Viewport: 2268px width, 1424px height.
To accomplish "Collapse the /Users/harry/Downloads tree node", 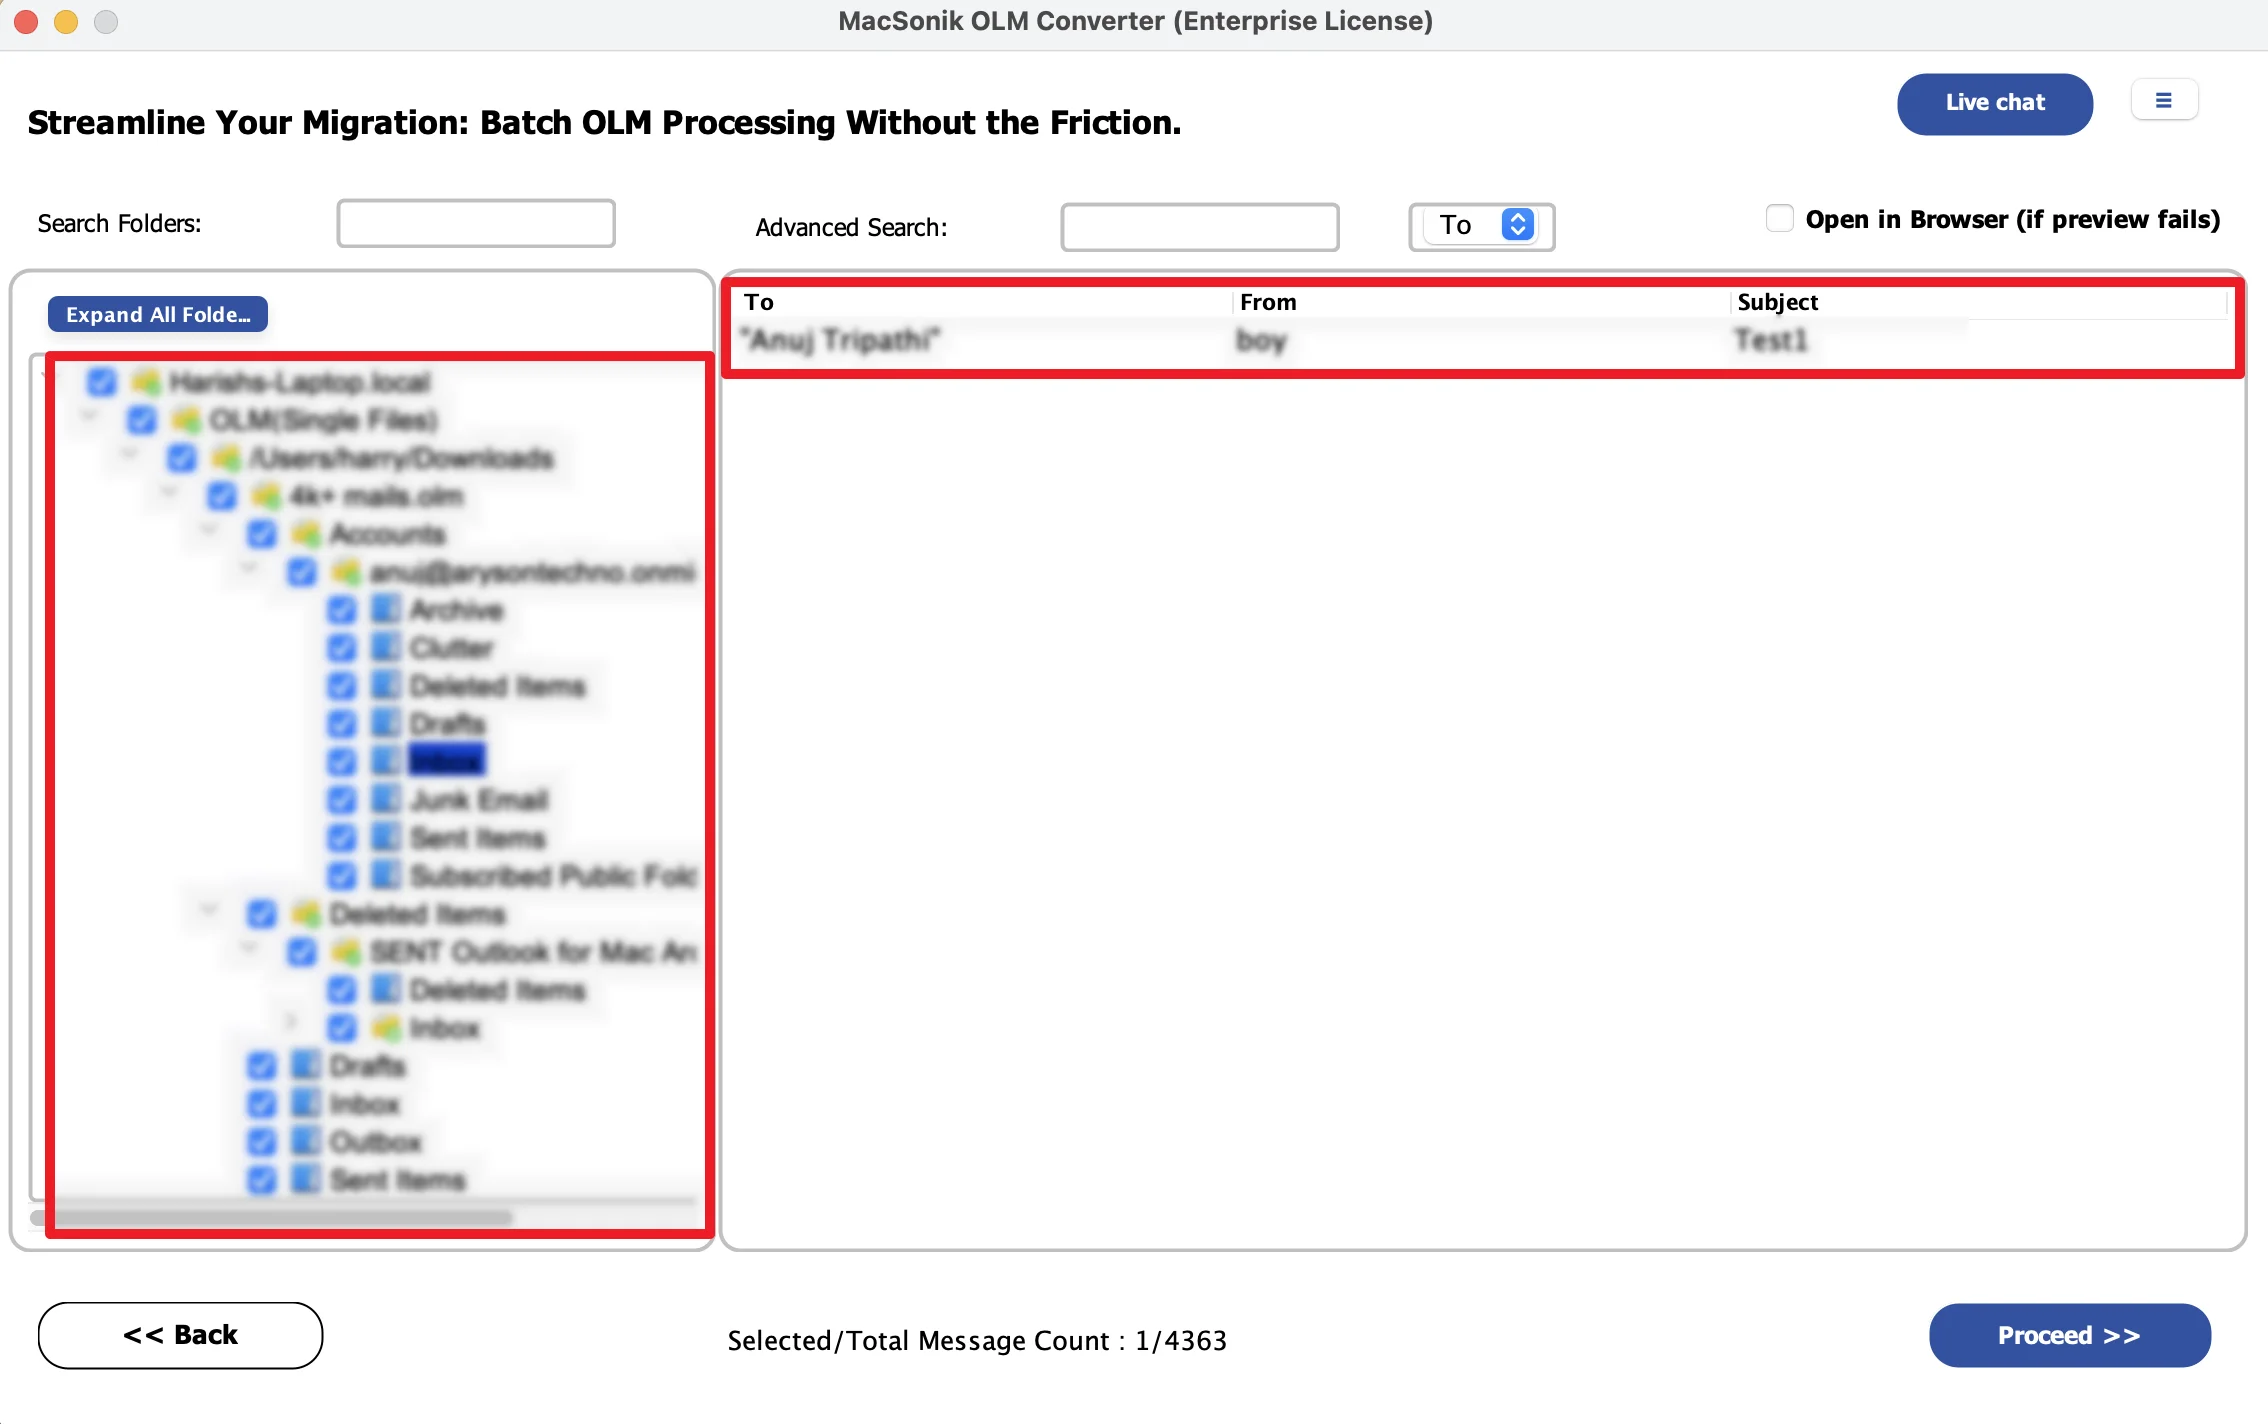I will point(130,452).
